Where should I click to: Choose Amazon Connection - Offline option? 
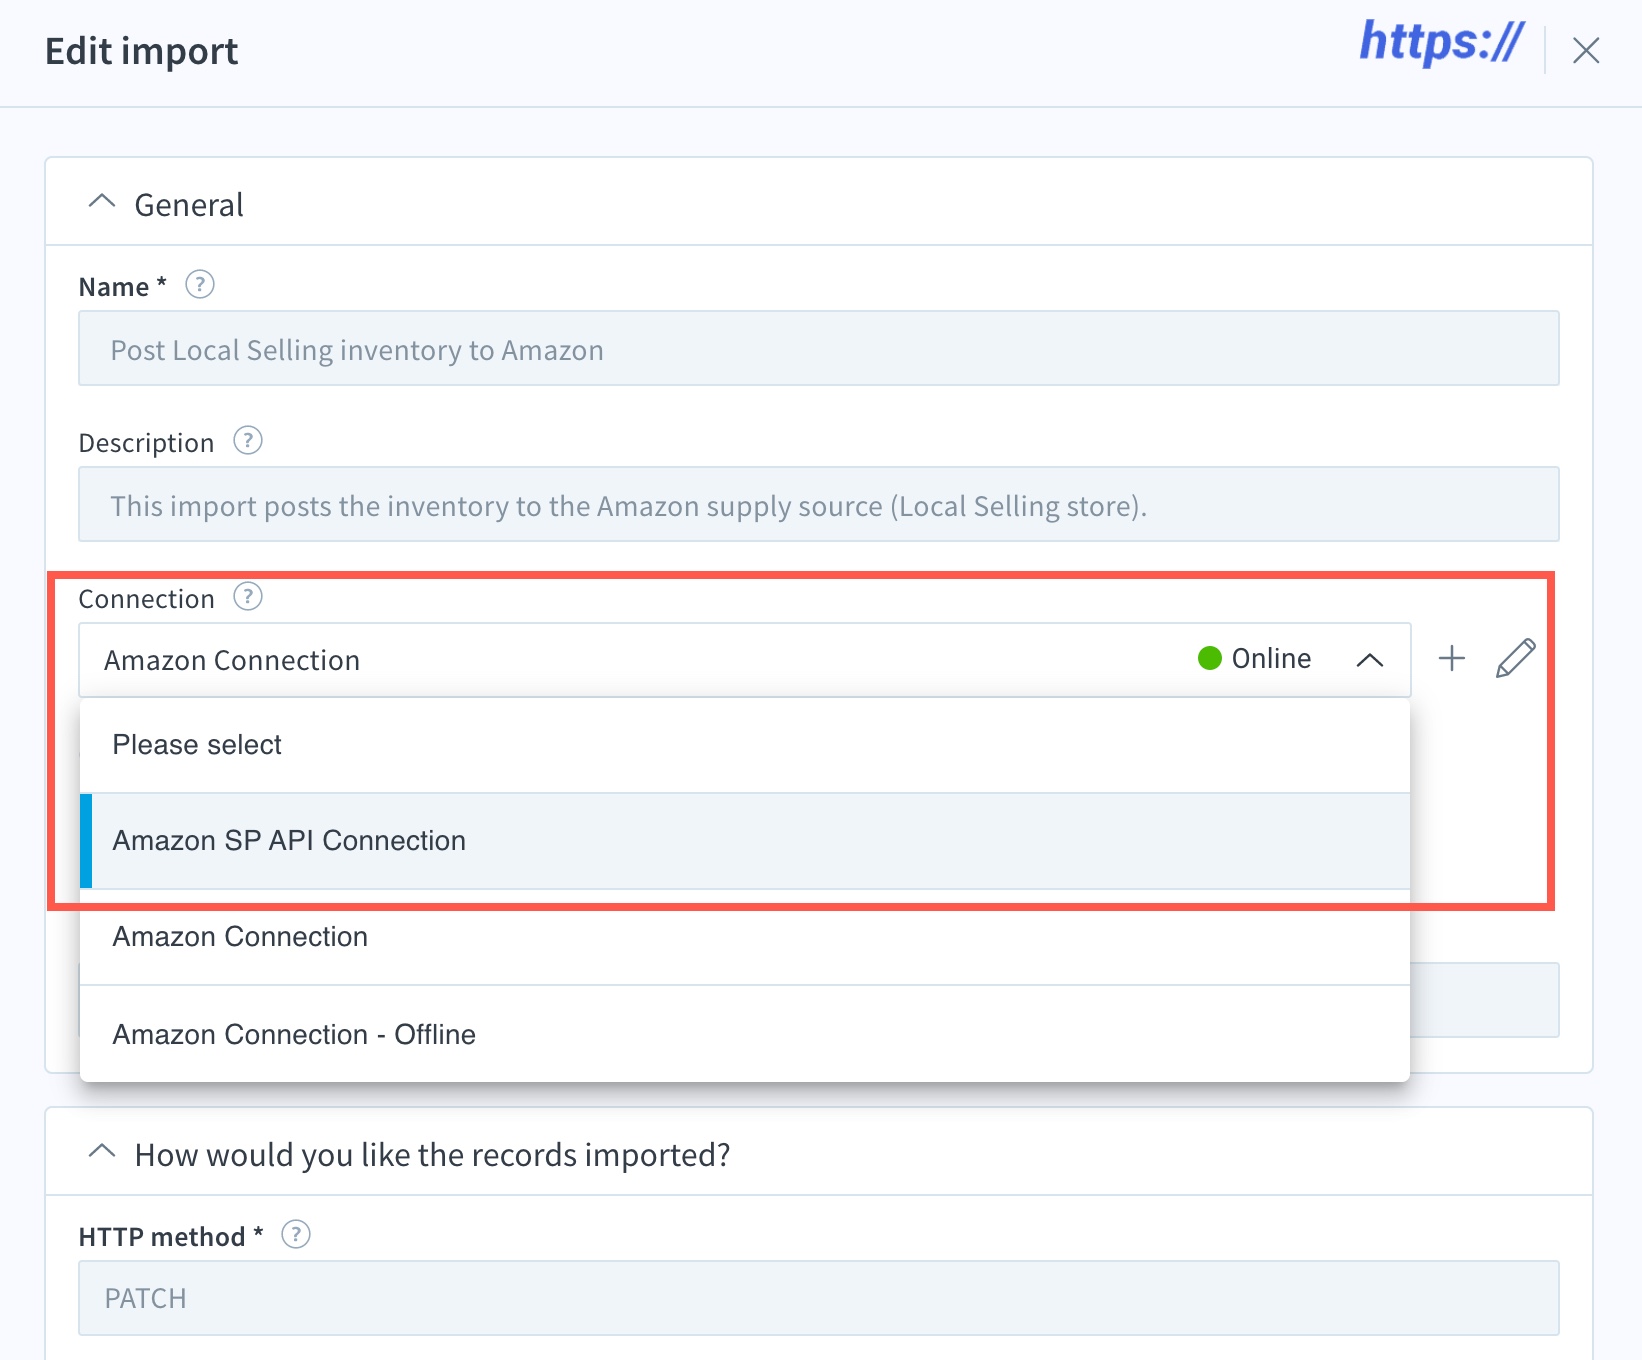point(745,1034)
